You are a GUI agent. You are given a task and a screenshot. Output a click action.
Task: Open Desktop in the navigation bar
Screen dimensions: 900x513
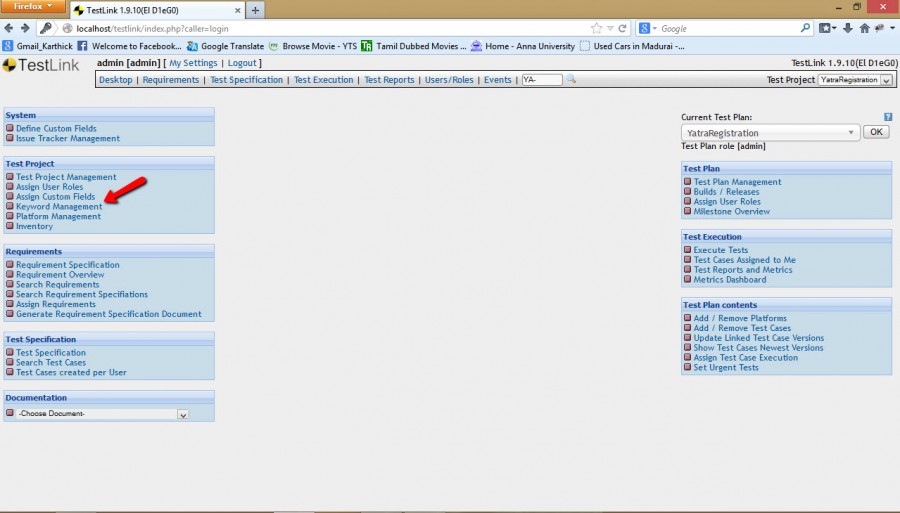115,80
